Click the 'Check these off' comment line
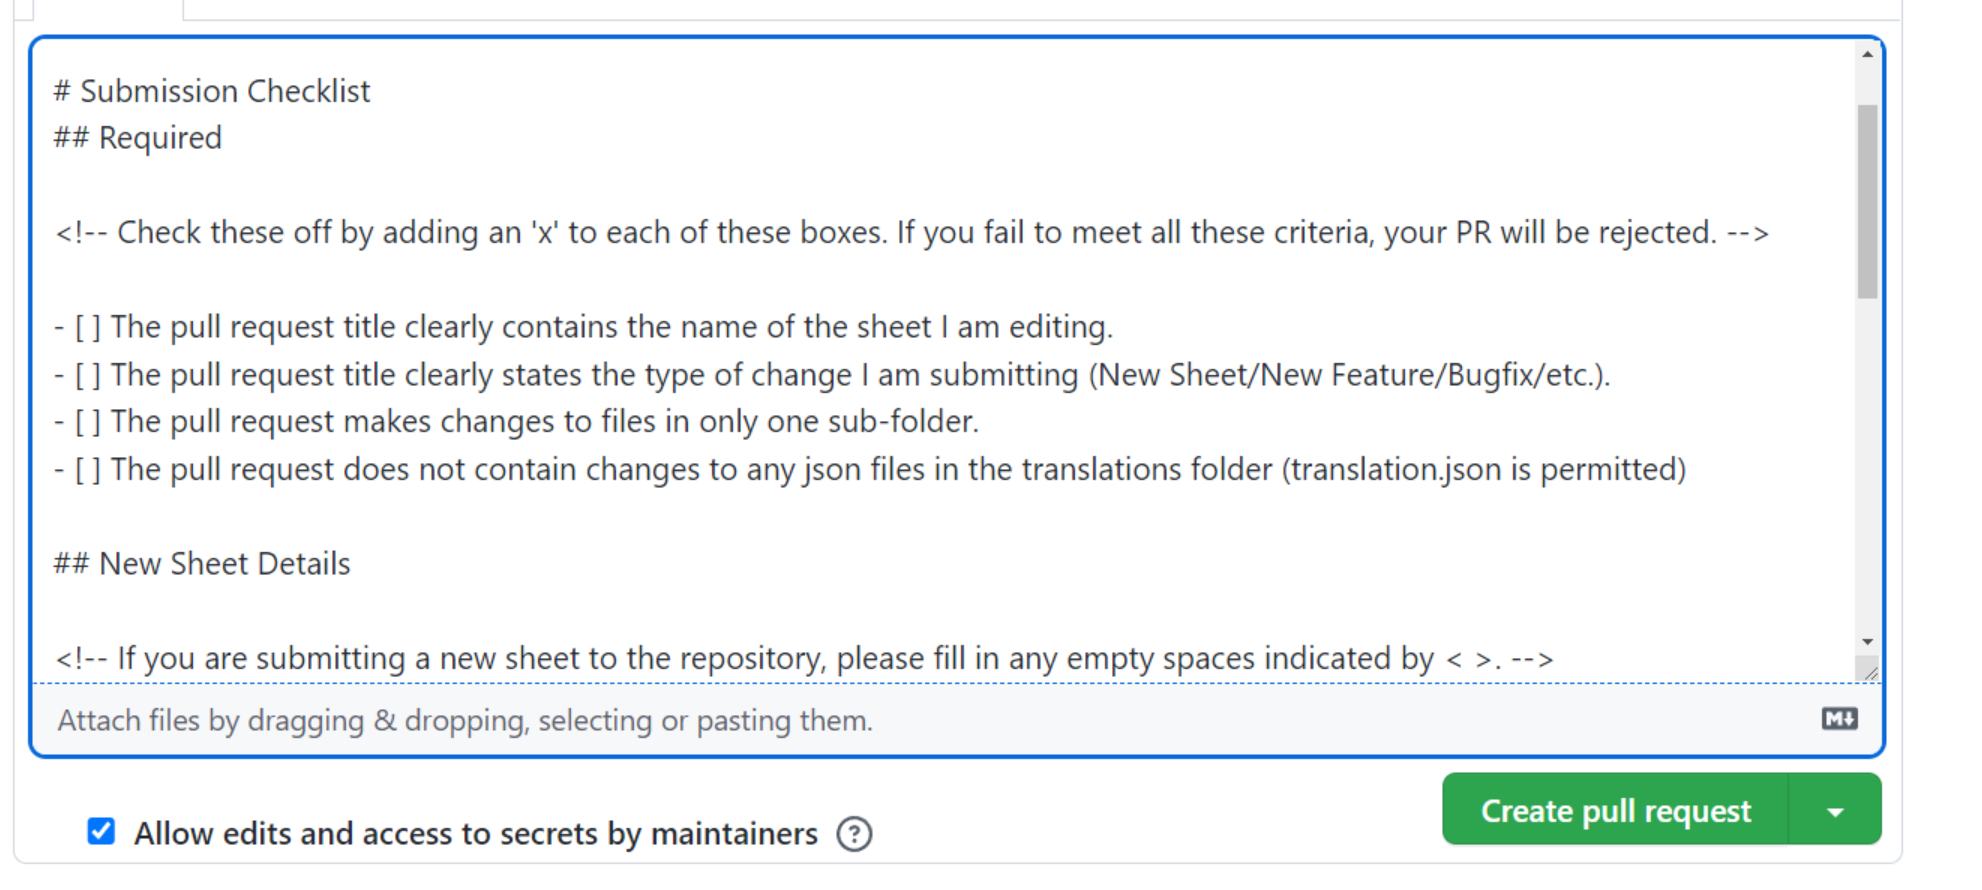The width and height of the screenshot is (1982, 890). [910, 233]
